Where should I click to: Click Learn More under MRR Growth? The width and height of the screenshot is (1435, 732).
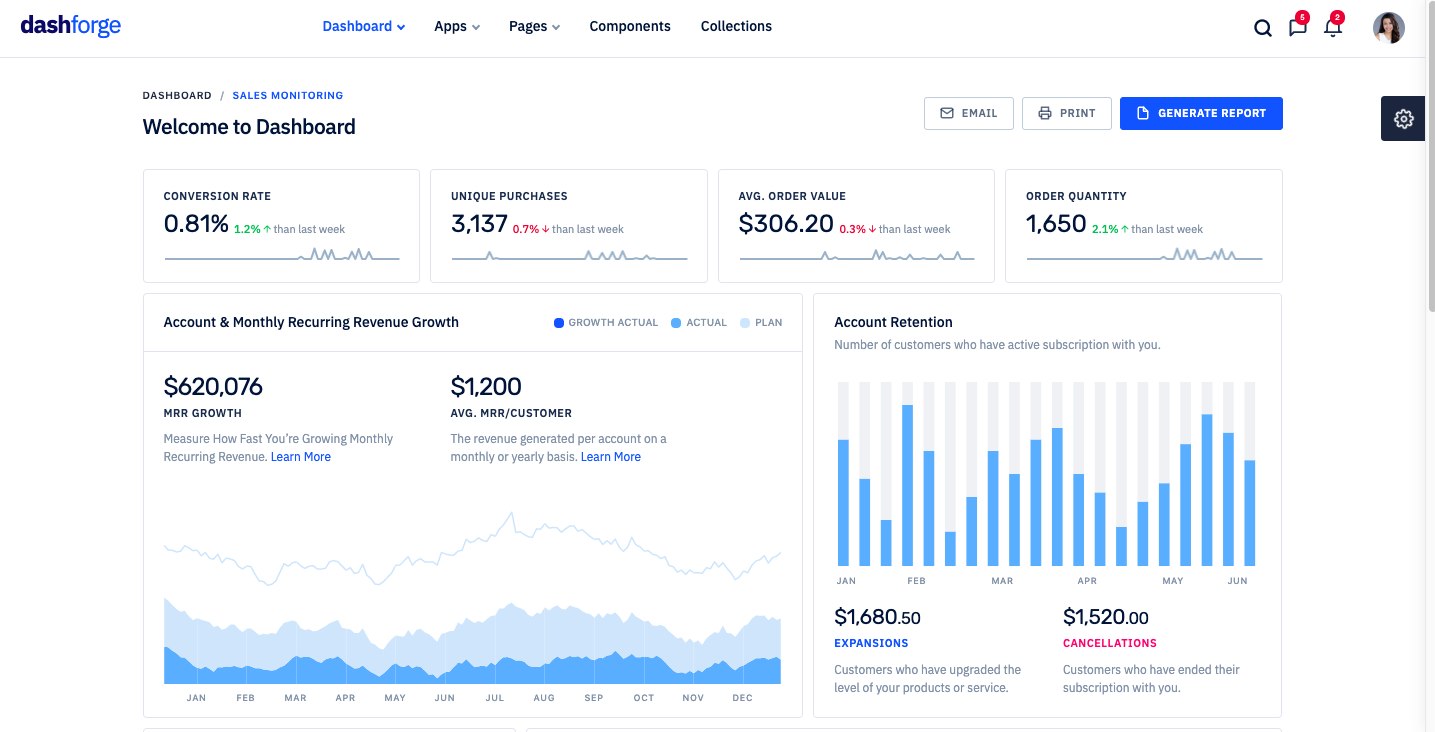[301, 457]
